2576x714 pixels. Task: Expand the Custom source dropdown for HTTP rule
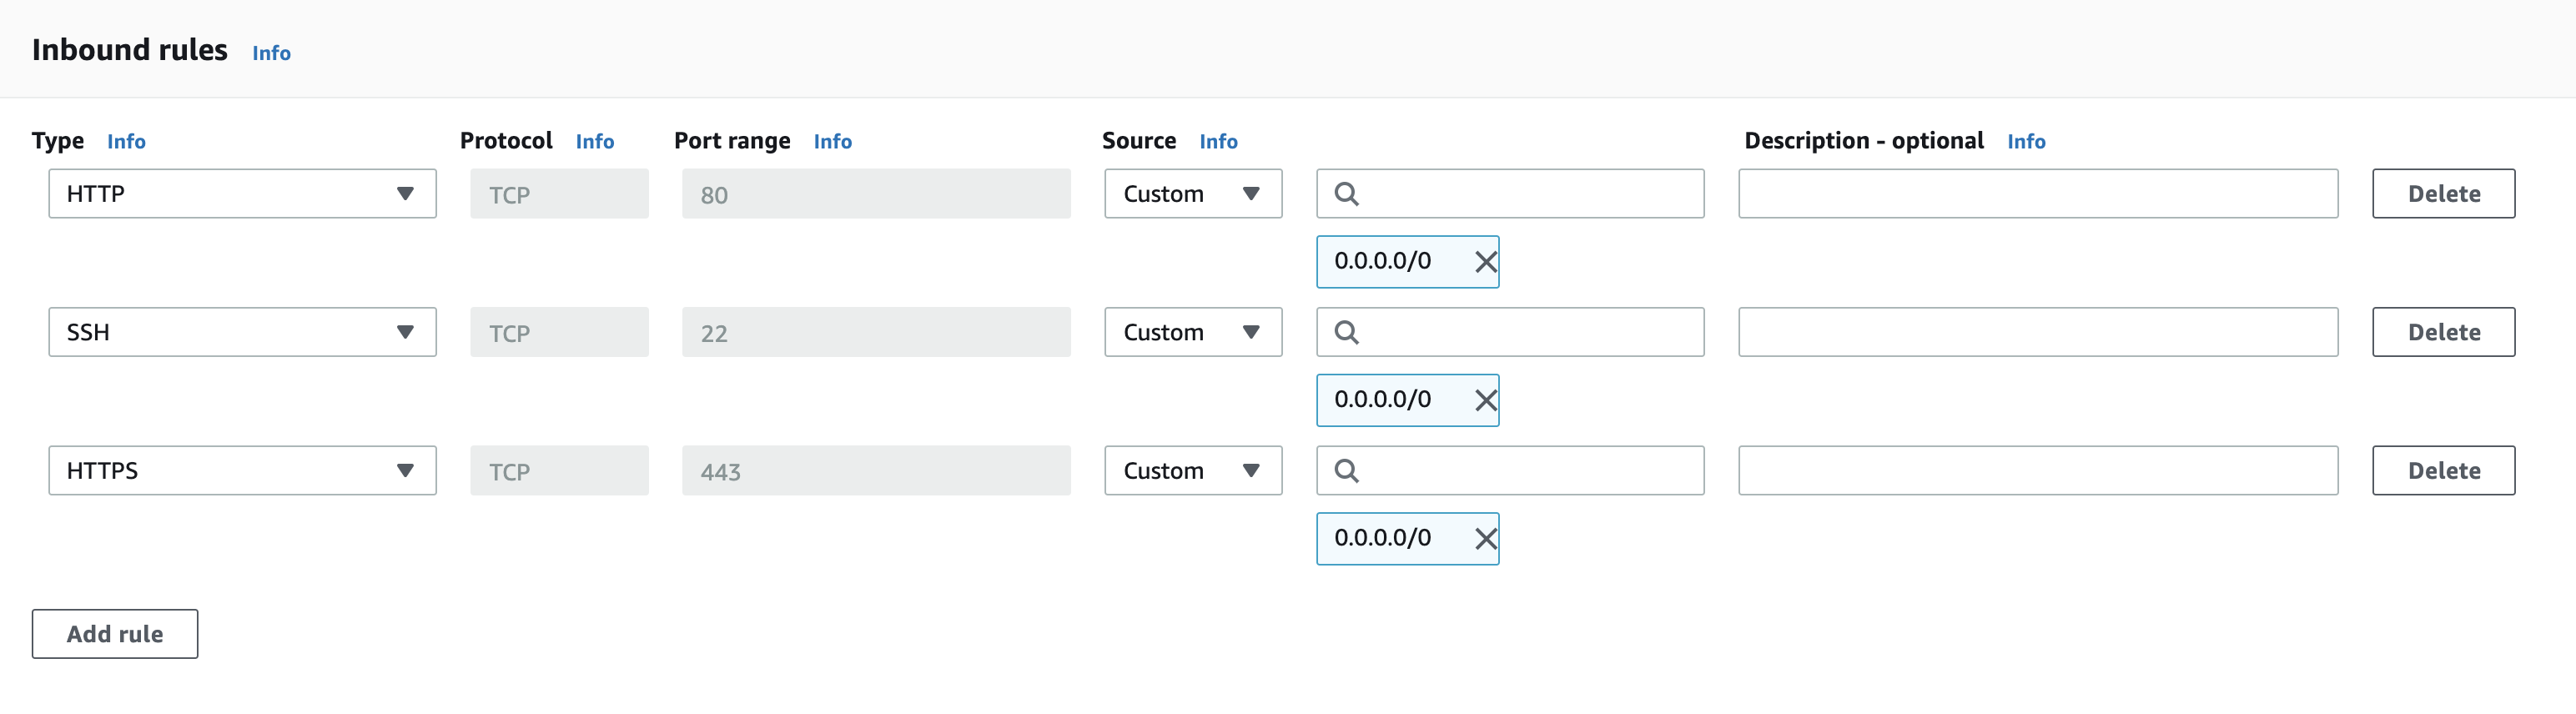click(1192, 194)
